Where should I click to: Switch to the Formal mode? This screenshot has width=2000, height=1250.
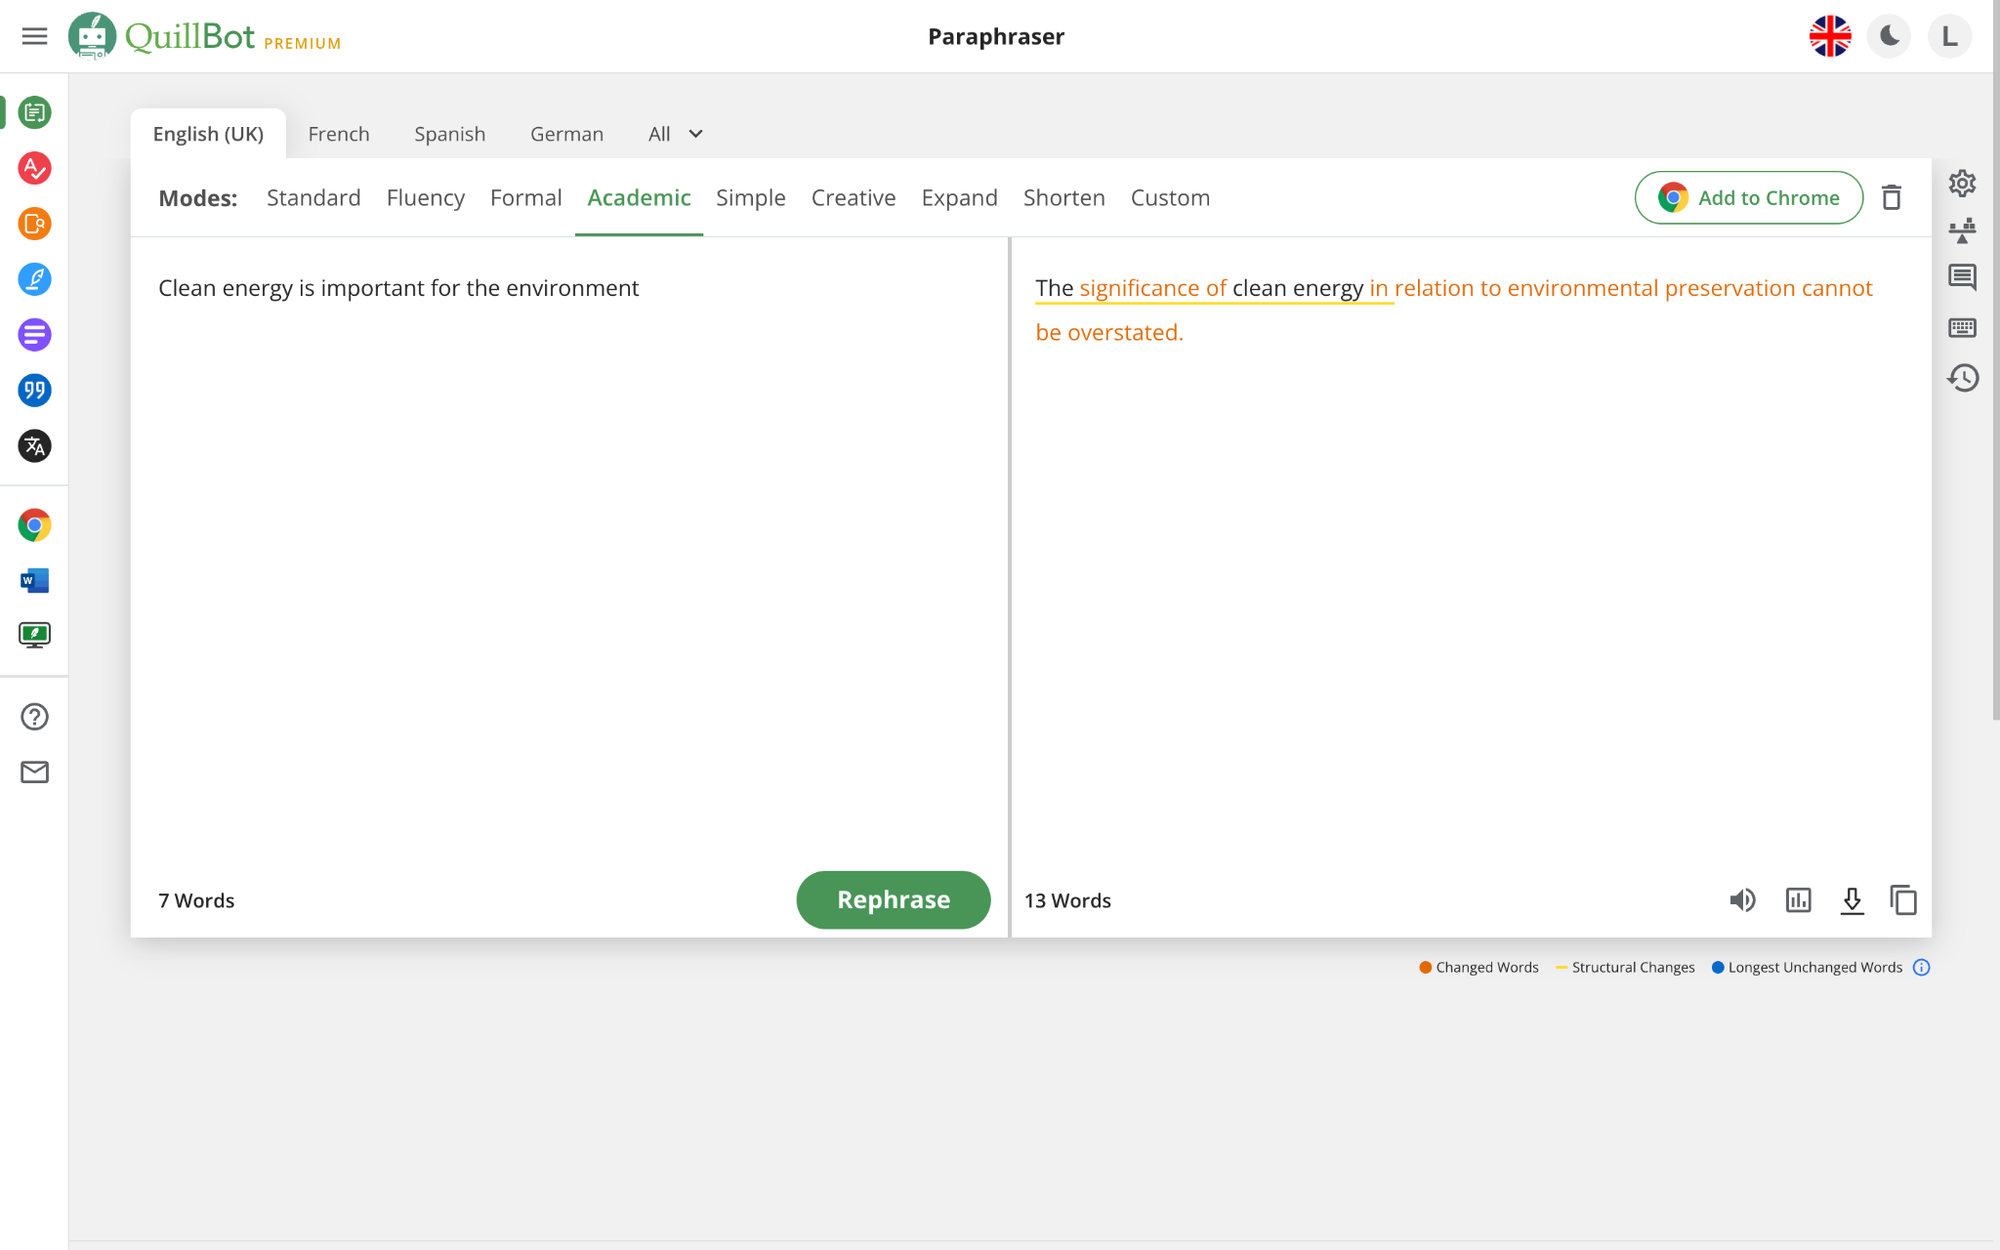(x=526, y=197)
